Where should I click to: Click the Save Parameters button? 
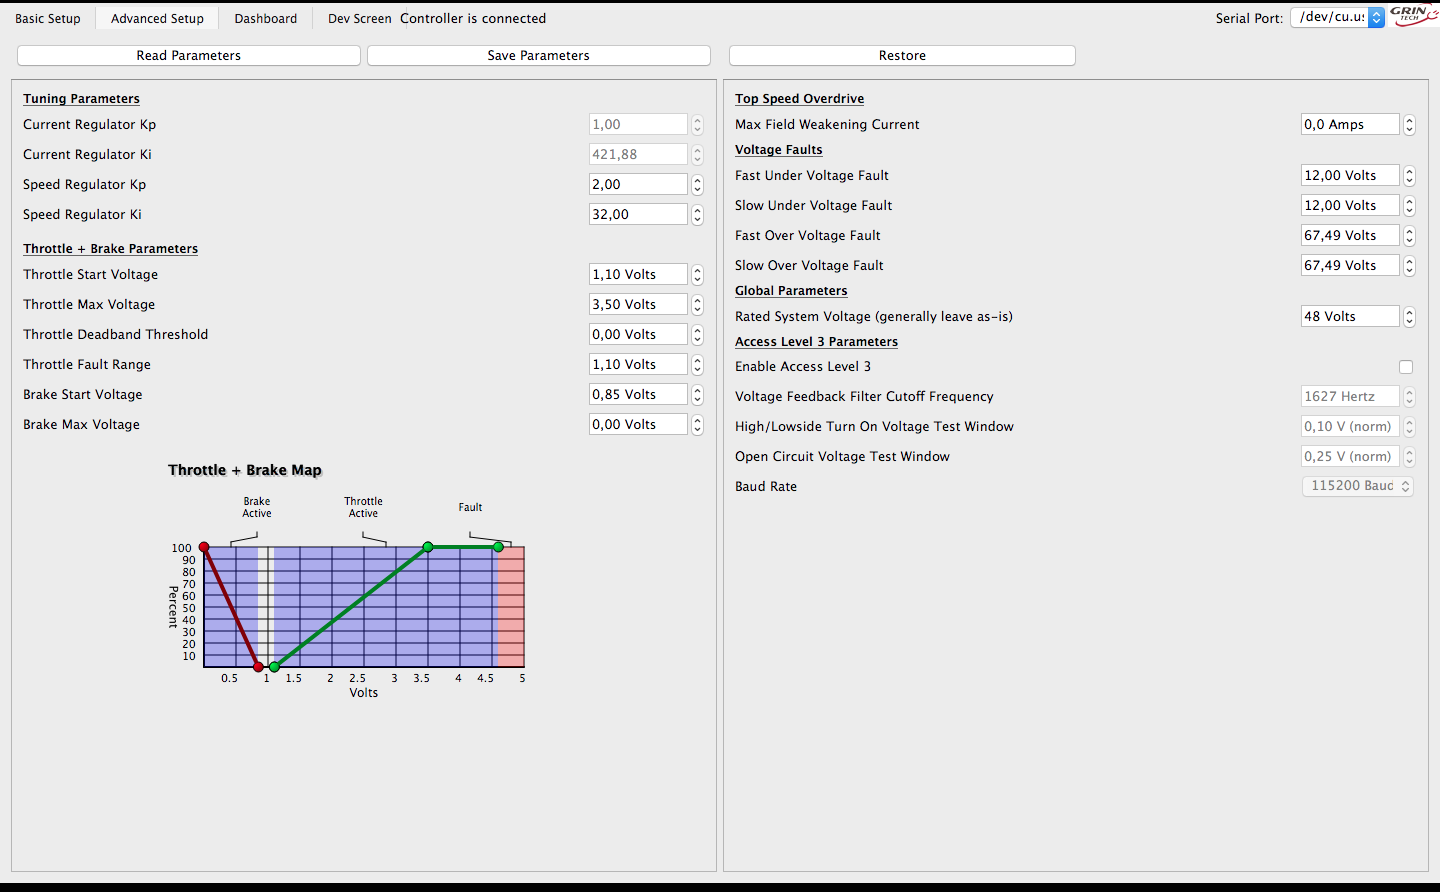[x=538, y=56]
